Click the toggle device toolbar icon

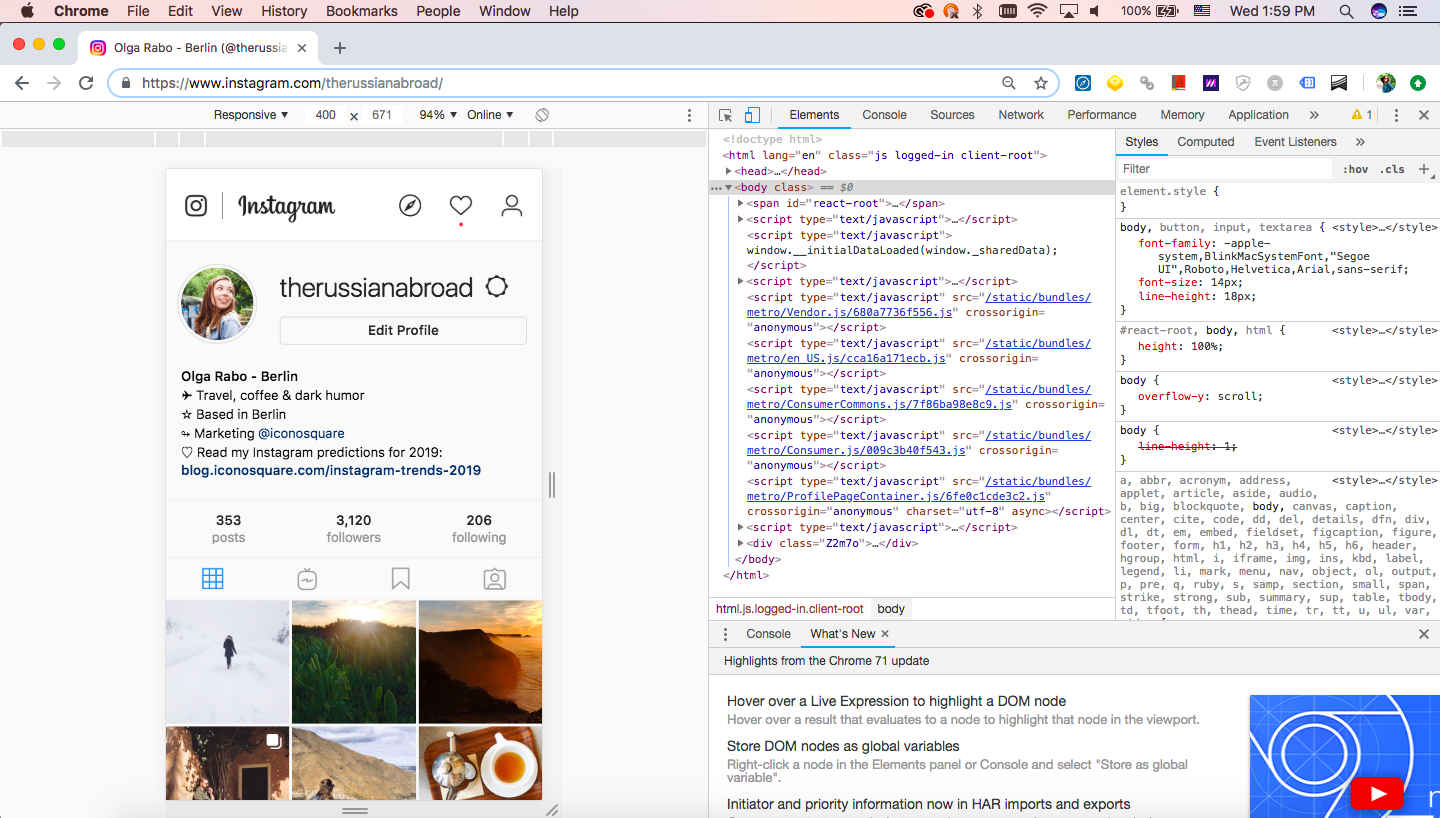(751, 114)
